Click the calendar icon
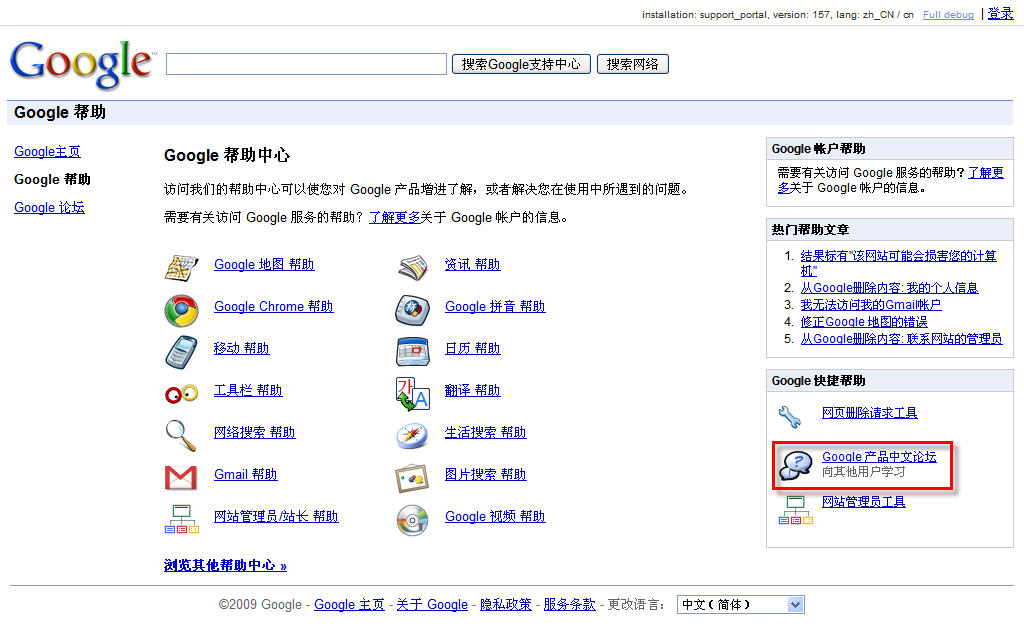Image resolution: width=1024 pixels, height=641 pixels. point(413,352)
